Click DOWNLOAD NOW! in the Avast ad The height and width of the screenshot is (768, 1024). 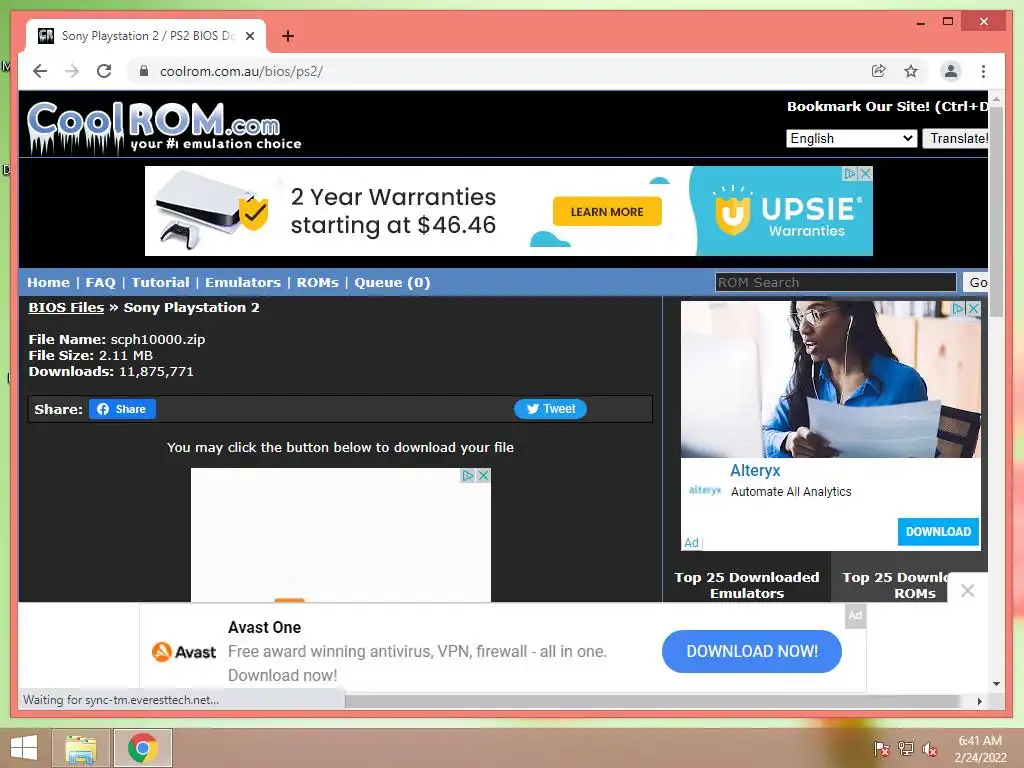(752, 651)
